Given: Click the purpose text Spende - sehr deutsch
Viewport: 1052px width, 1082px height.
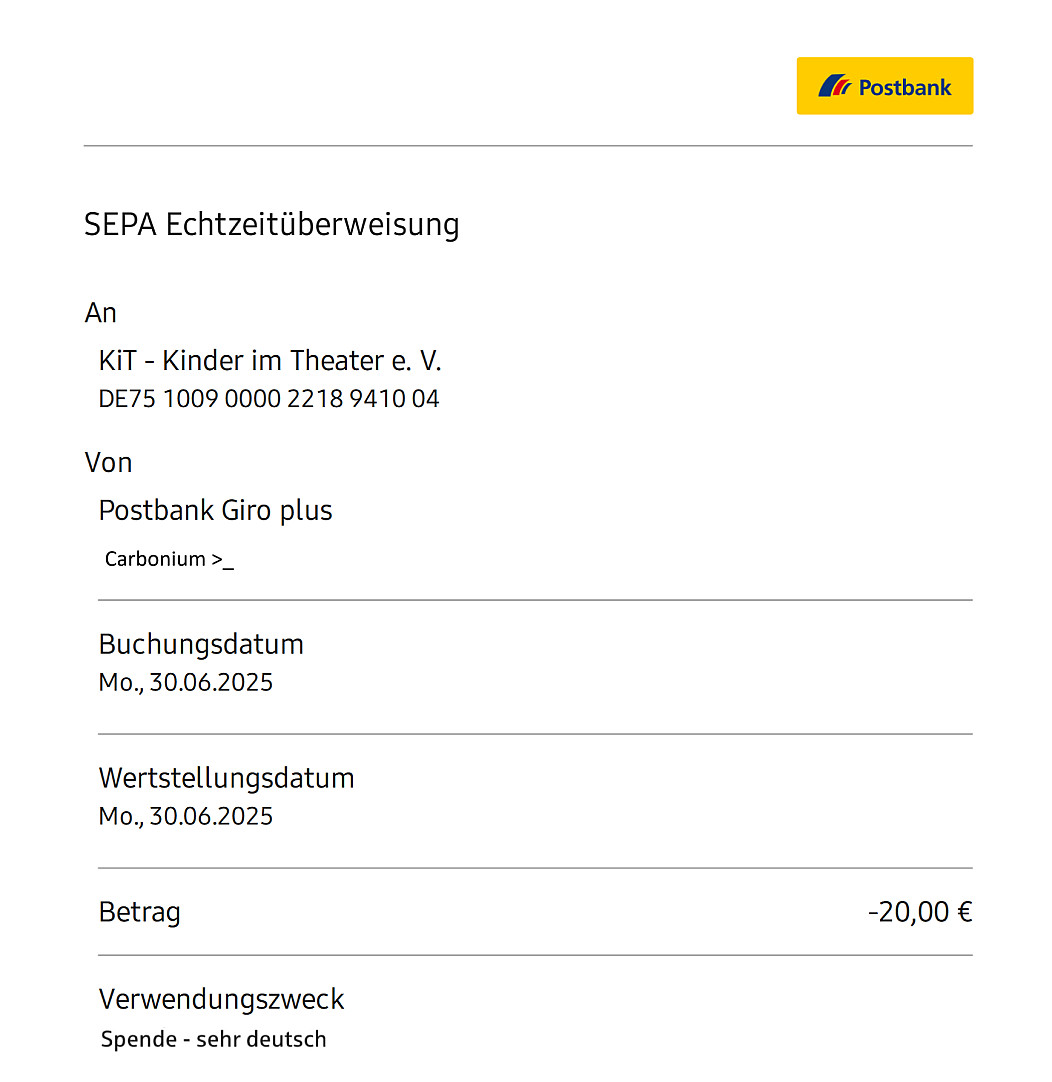Looking at the screenshot, I should point(213,1039).
